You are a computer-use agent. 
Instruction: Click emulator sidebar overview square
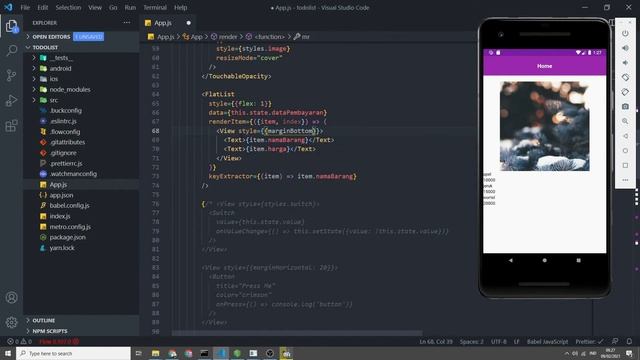tap(625, 165)
